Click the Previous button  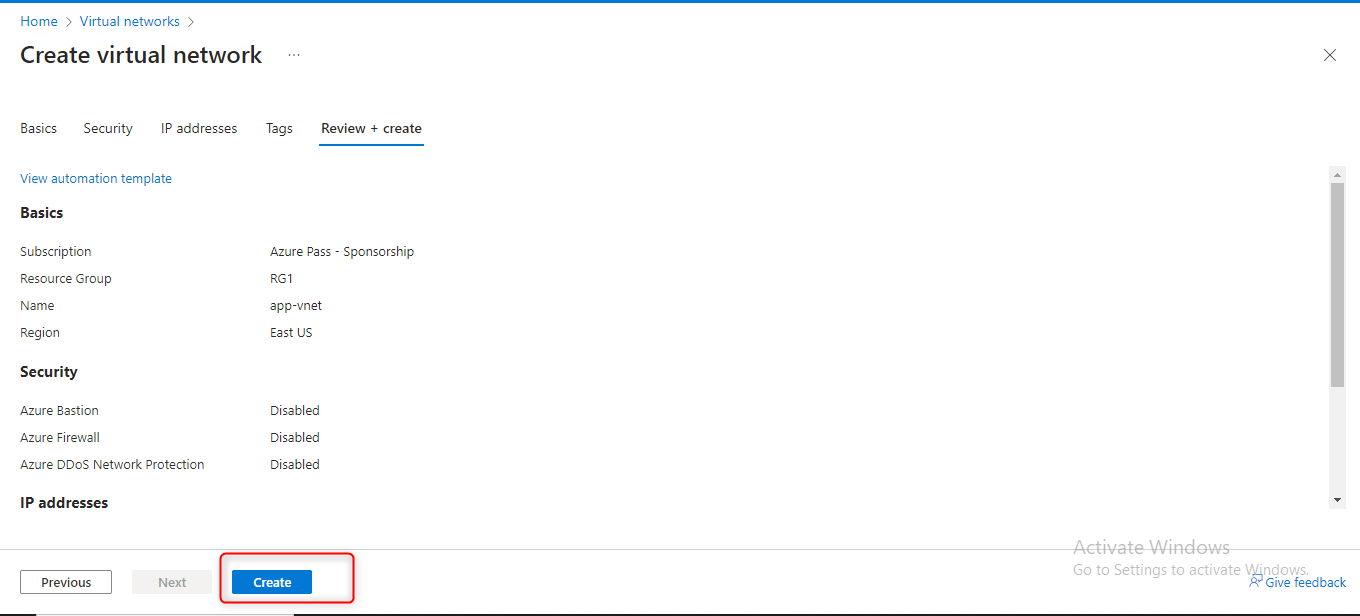point(66,582)
